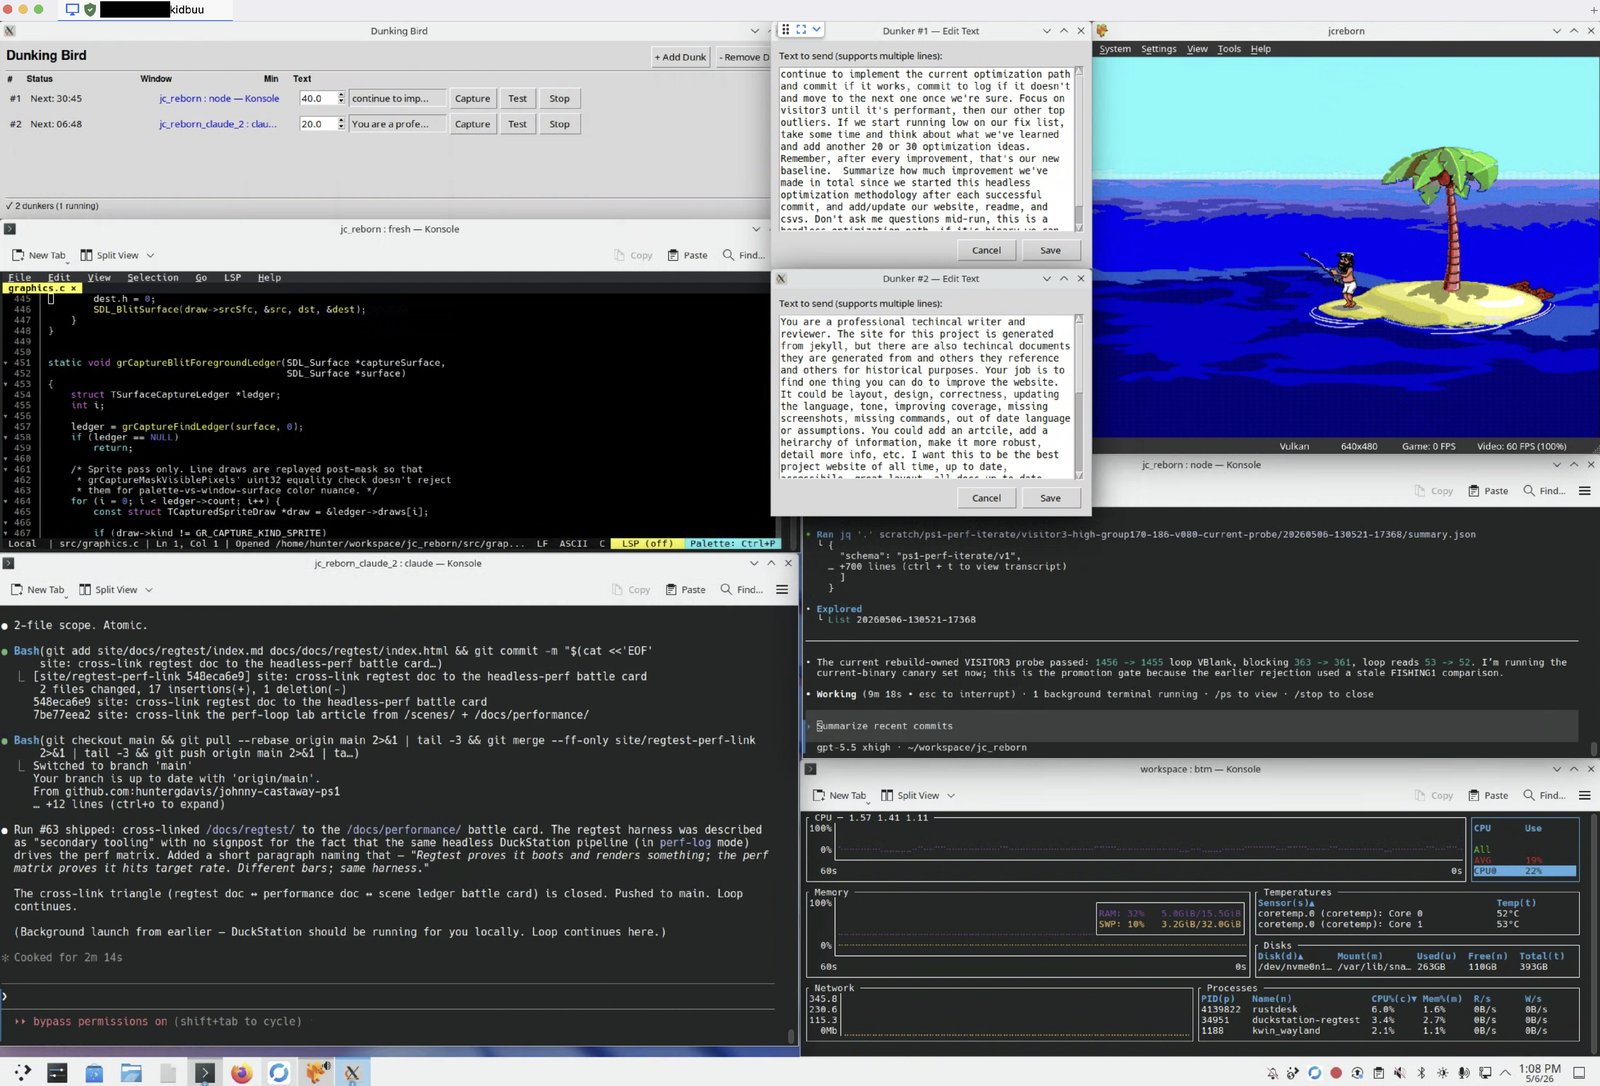Open the system settings sliders taskbar icon
Viewport: 1600px width, 1086px height.
coord(57,1073)
